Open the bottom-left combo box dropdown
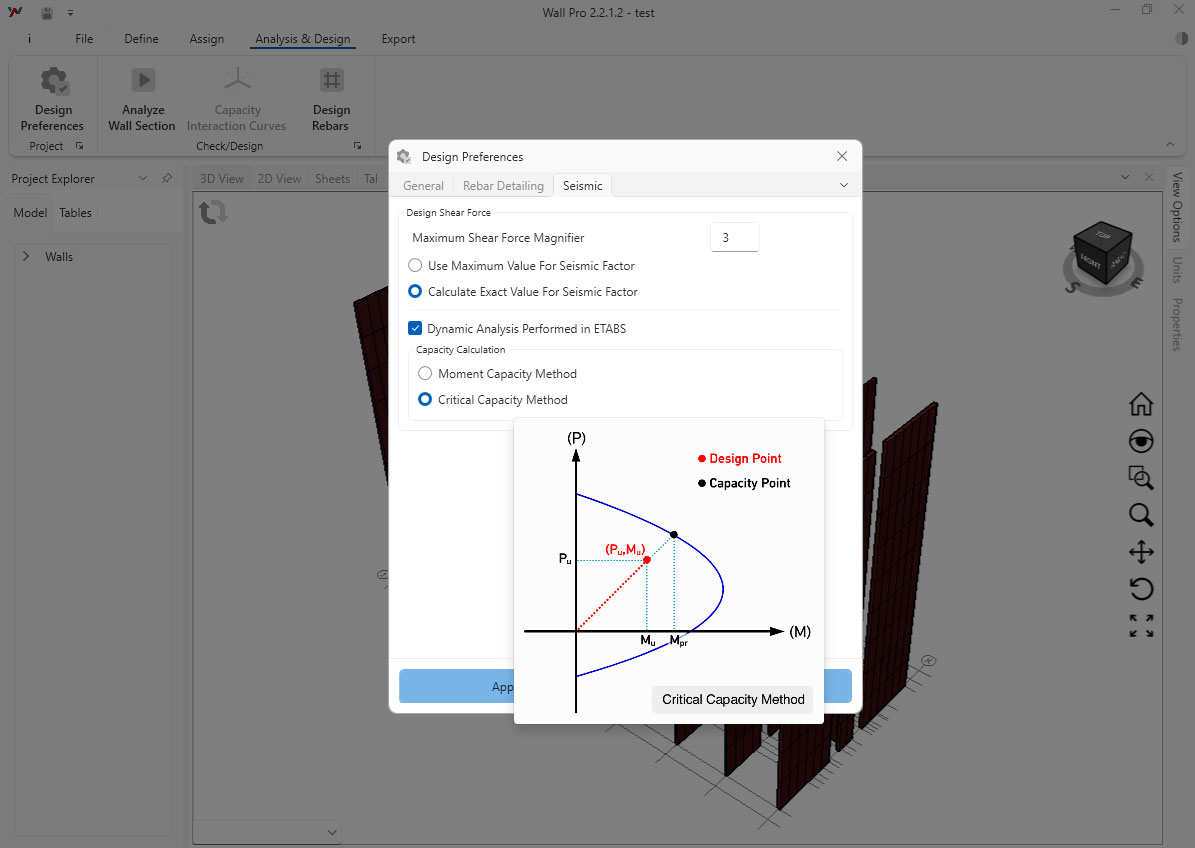The image size is (1195, 848). point(332,832)
